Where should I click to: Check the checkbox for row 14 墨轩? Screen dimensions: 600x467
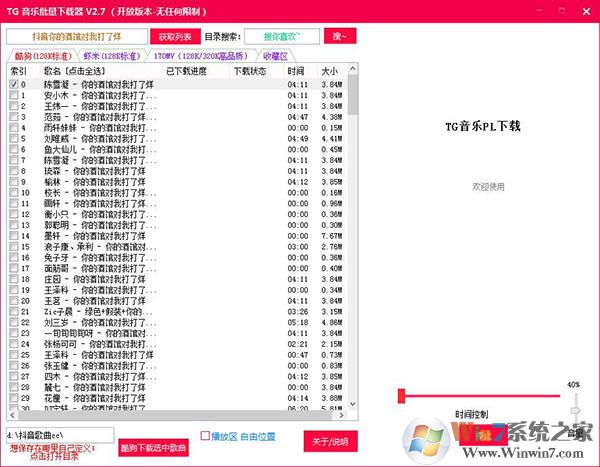14,235
